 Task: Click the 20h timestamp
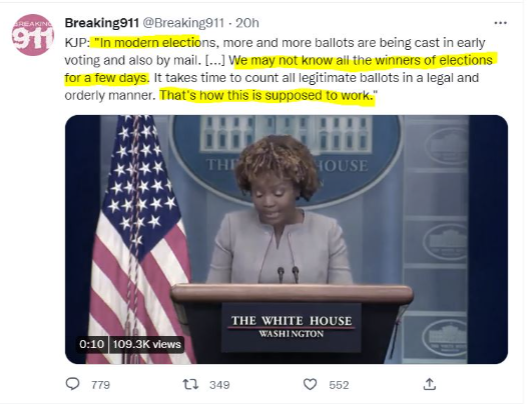(247, 23)
